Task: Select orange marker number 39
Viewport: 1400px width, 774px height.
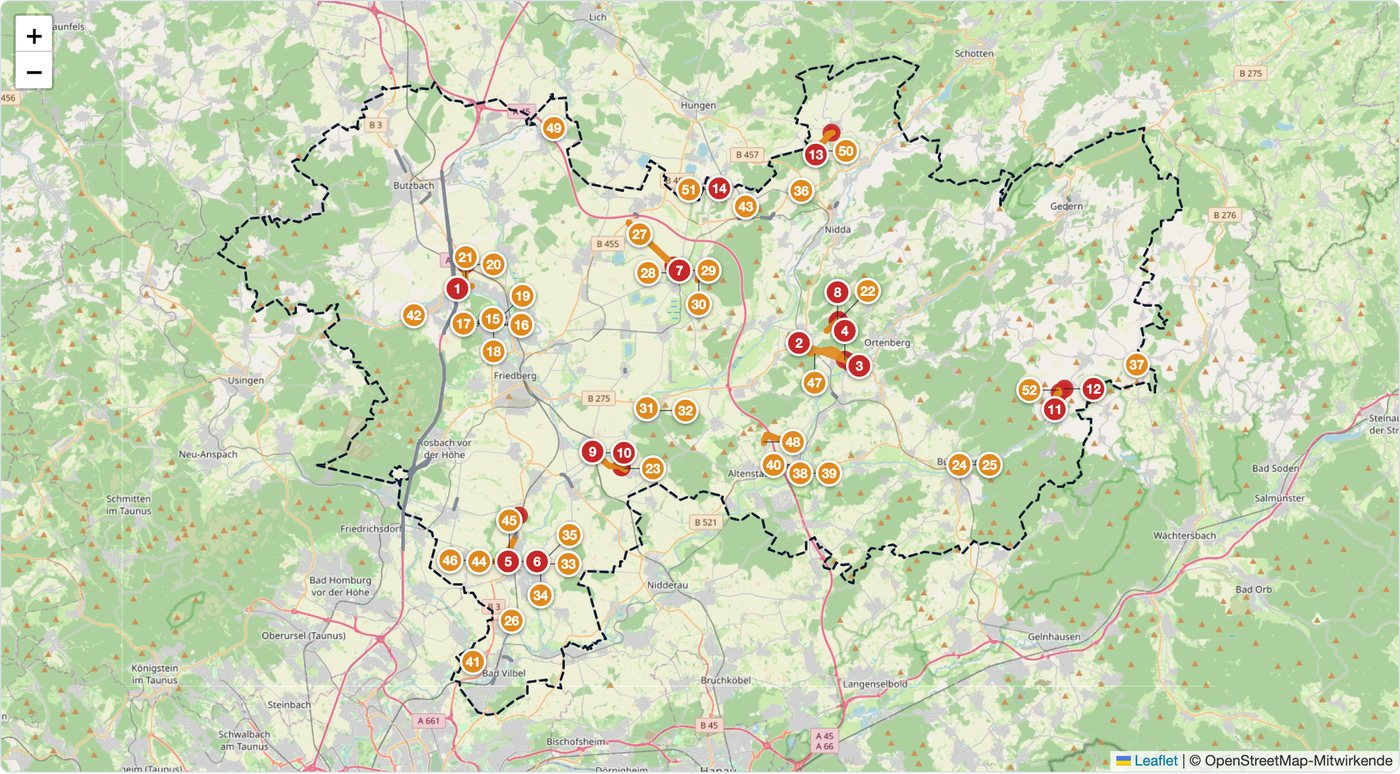Action: (x=828, y=473)
